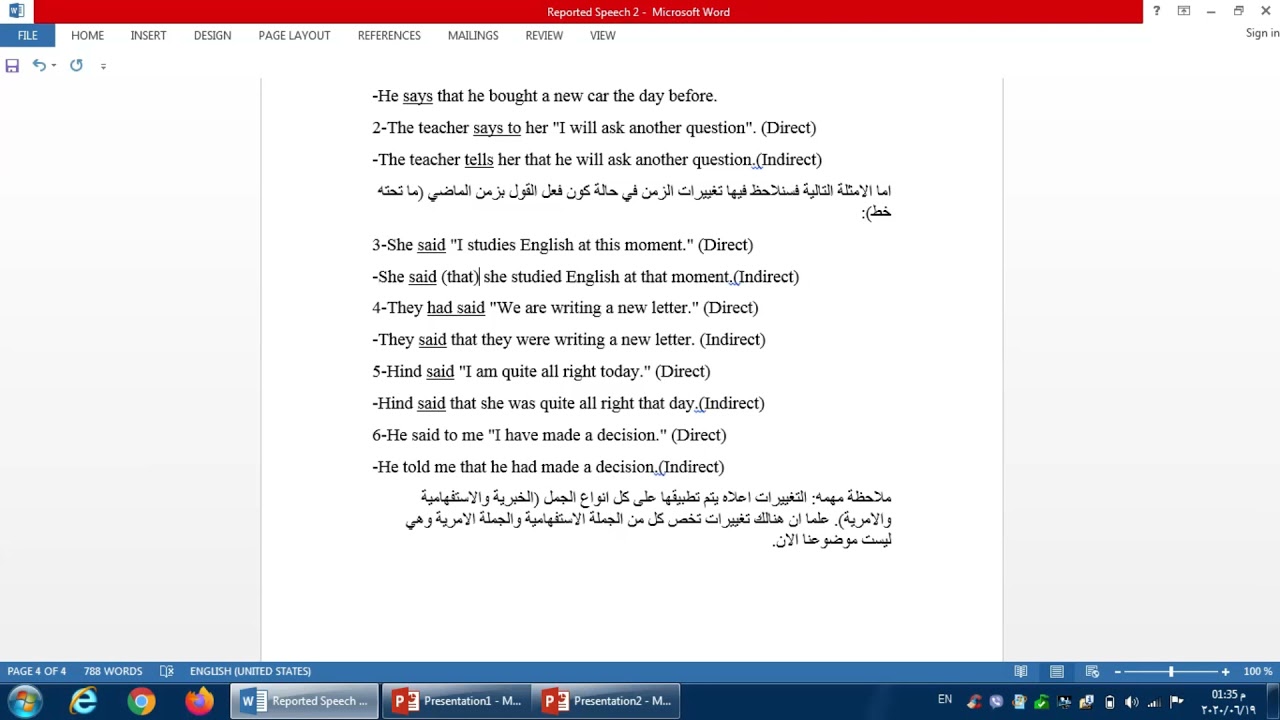The width and height of the screenshot is (1280, 720).
Task: Click CCleaner tray icon
Action: coord(975,702)
